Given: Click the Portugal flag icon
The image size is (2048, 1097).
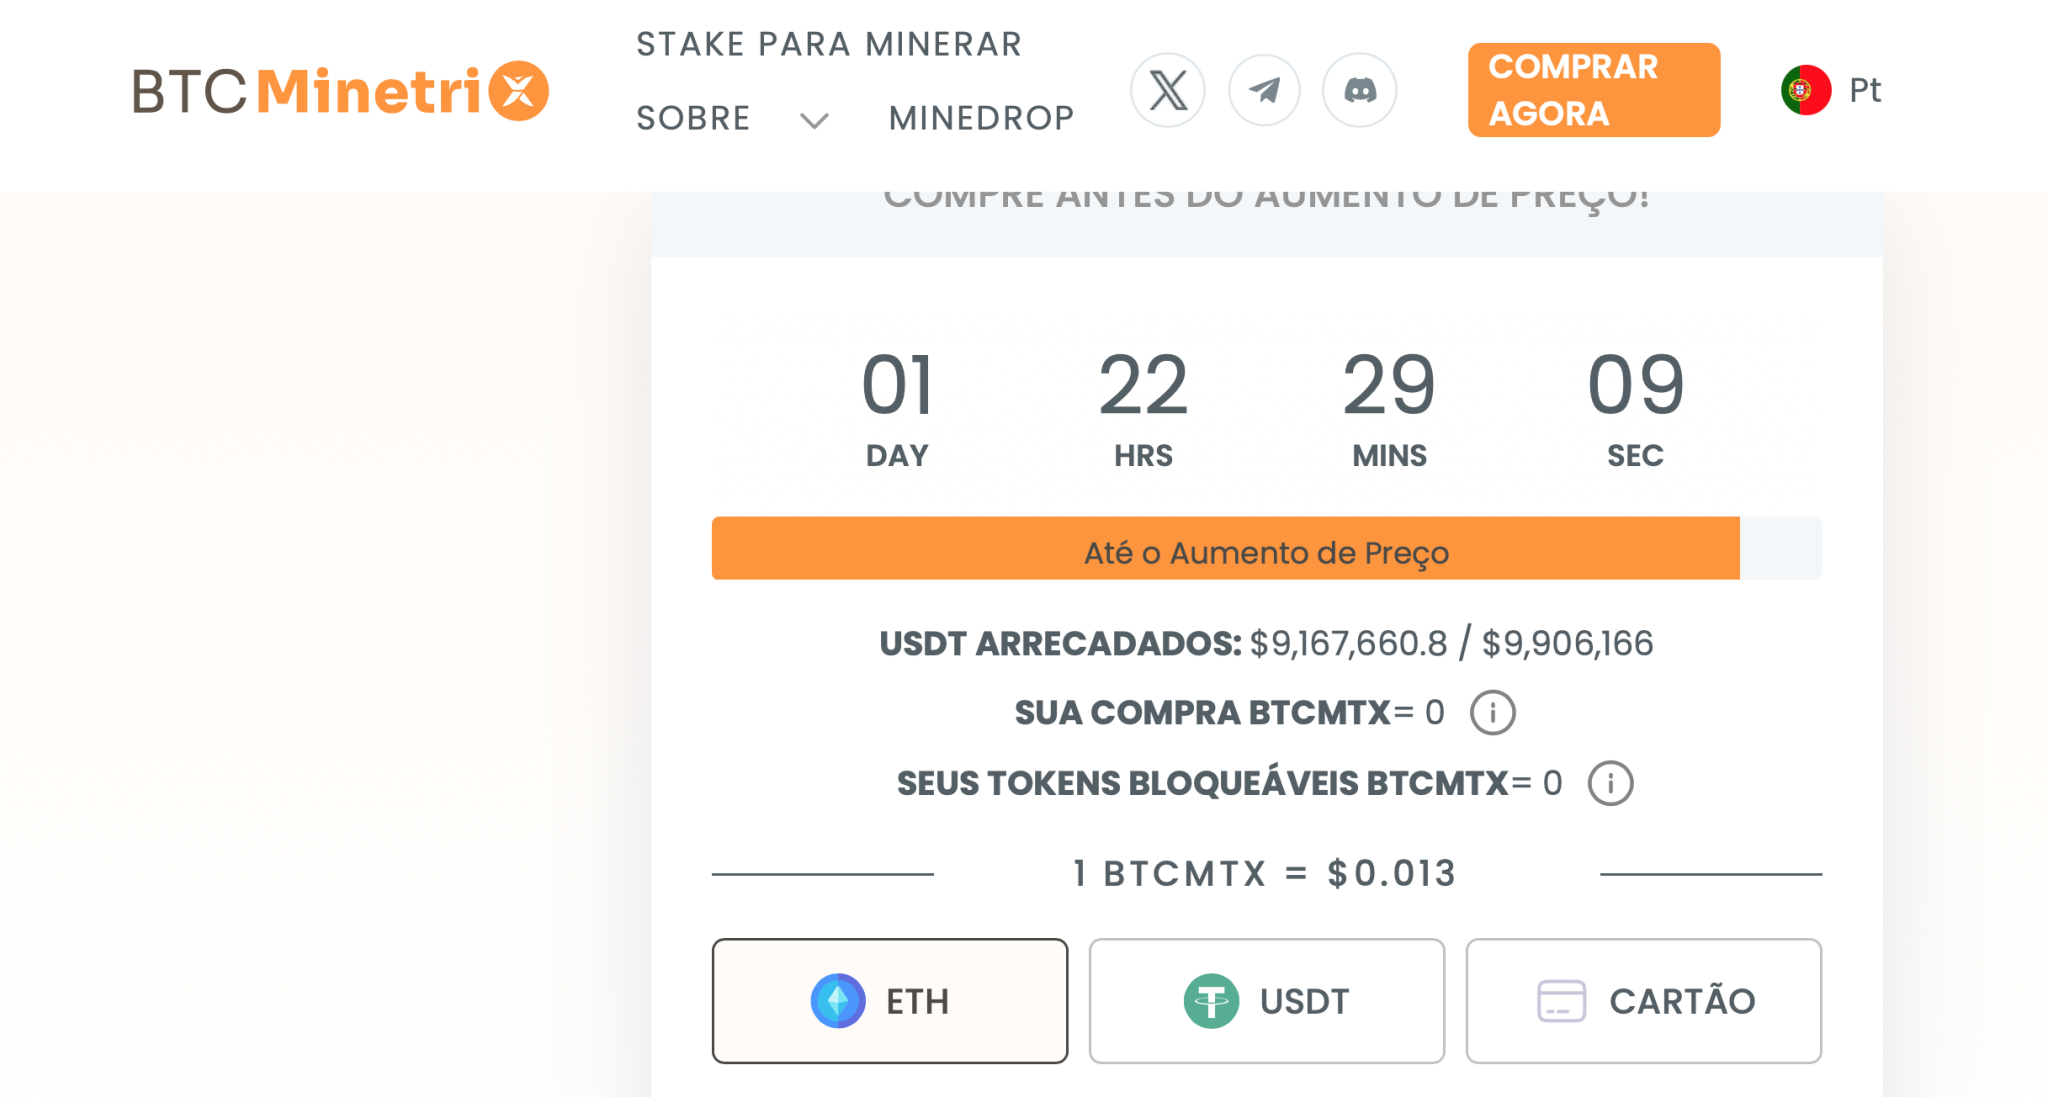Looking at the screenshot, I should coord(1805,90).
